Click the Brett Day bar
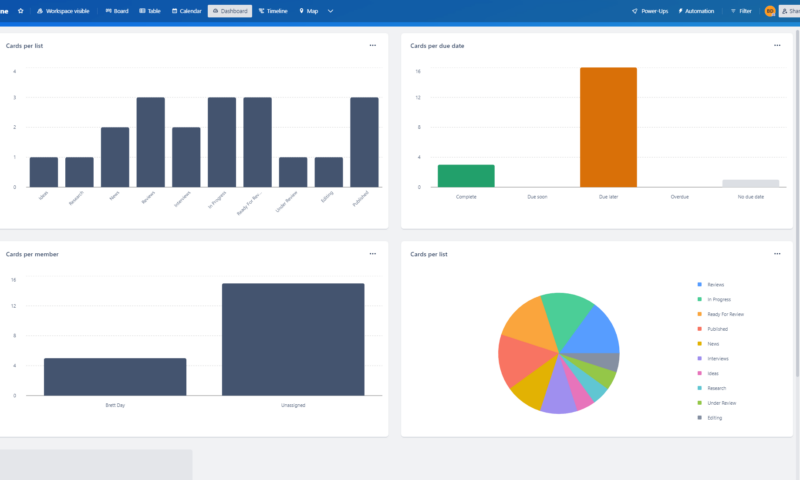 [x=115, y=376]
